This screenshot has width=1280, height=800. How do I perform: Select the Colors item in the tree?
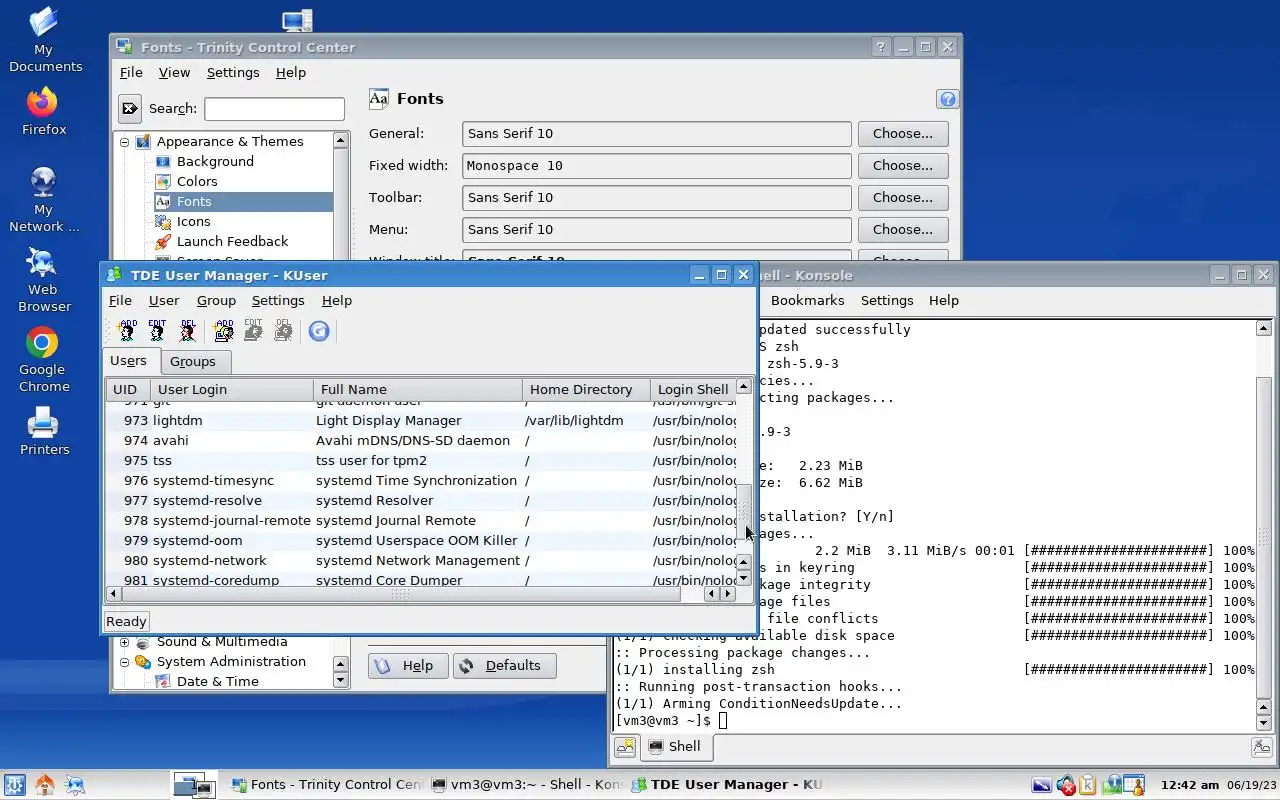pos(197,181)
